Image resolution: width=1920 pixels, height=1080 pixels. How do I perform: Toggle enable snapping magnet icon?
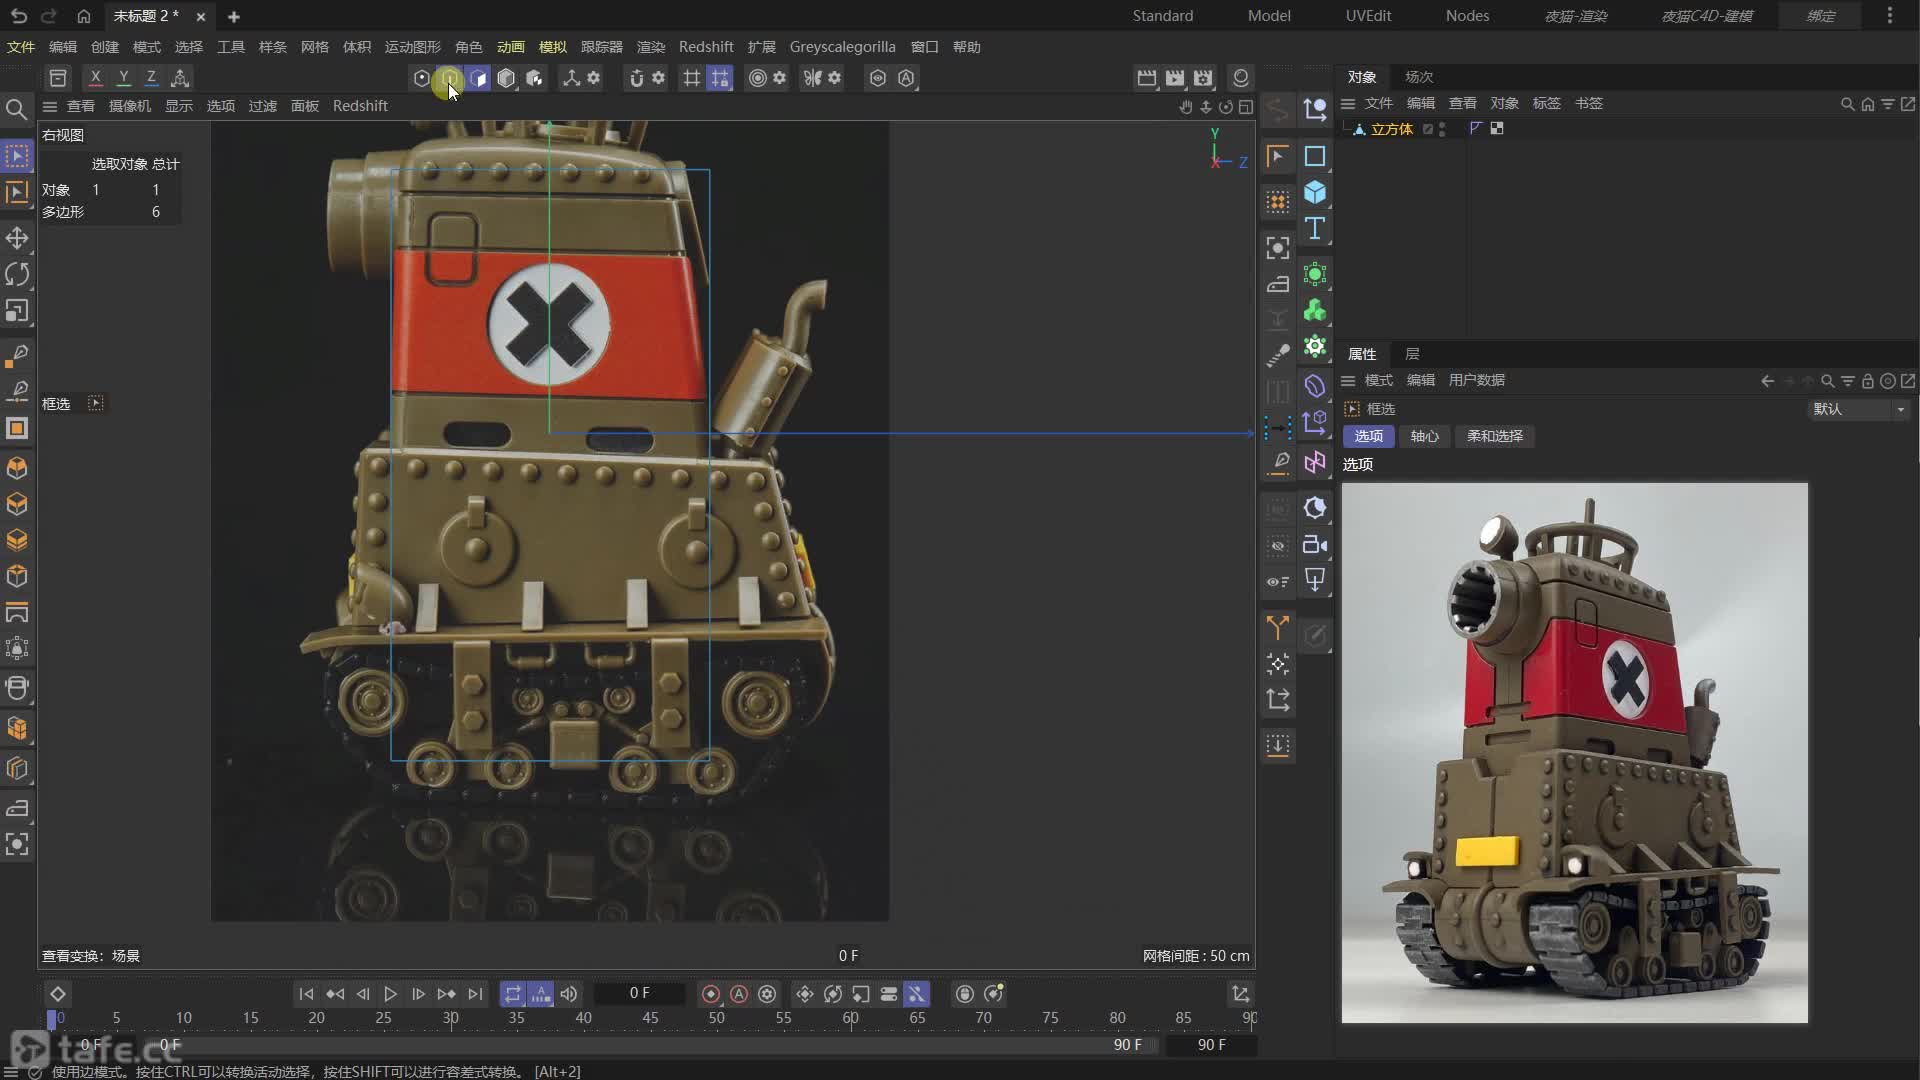637,78
